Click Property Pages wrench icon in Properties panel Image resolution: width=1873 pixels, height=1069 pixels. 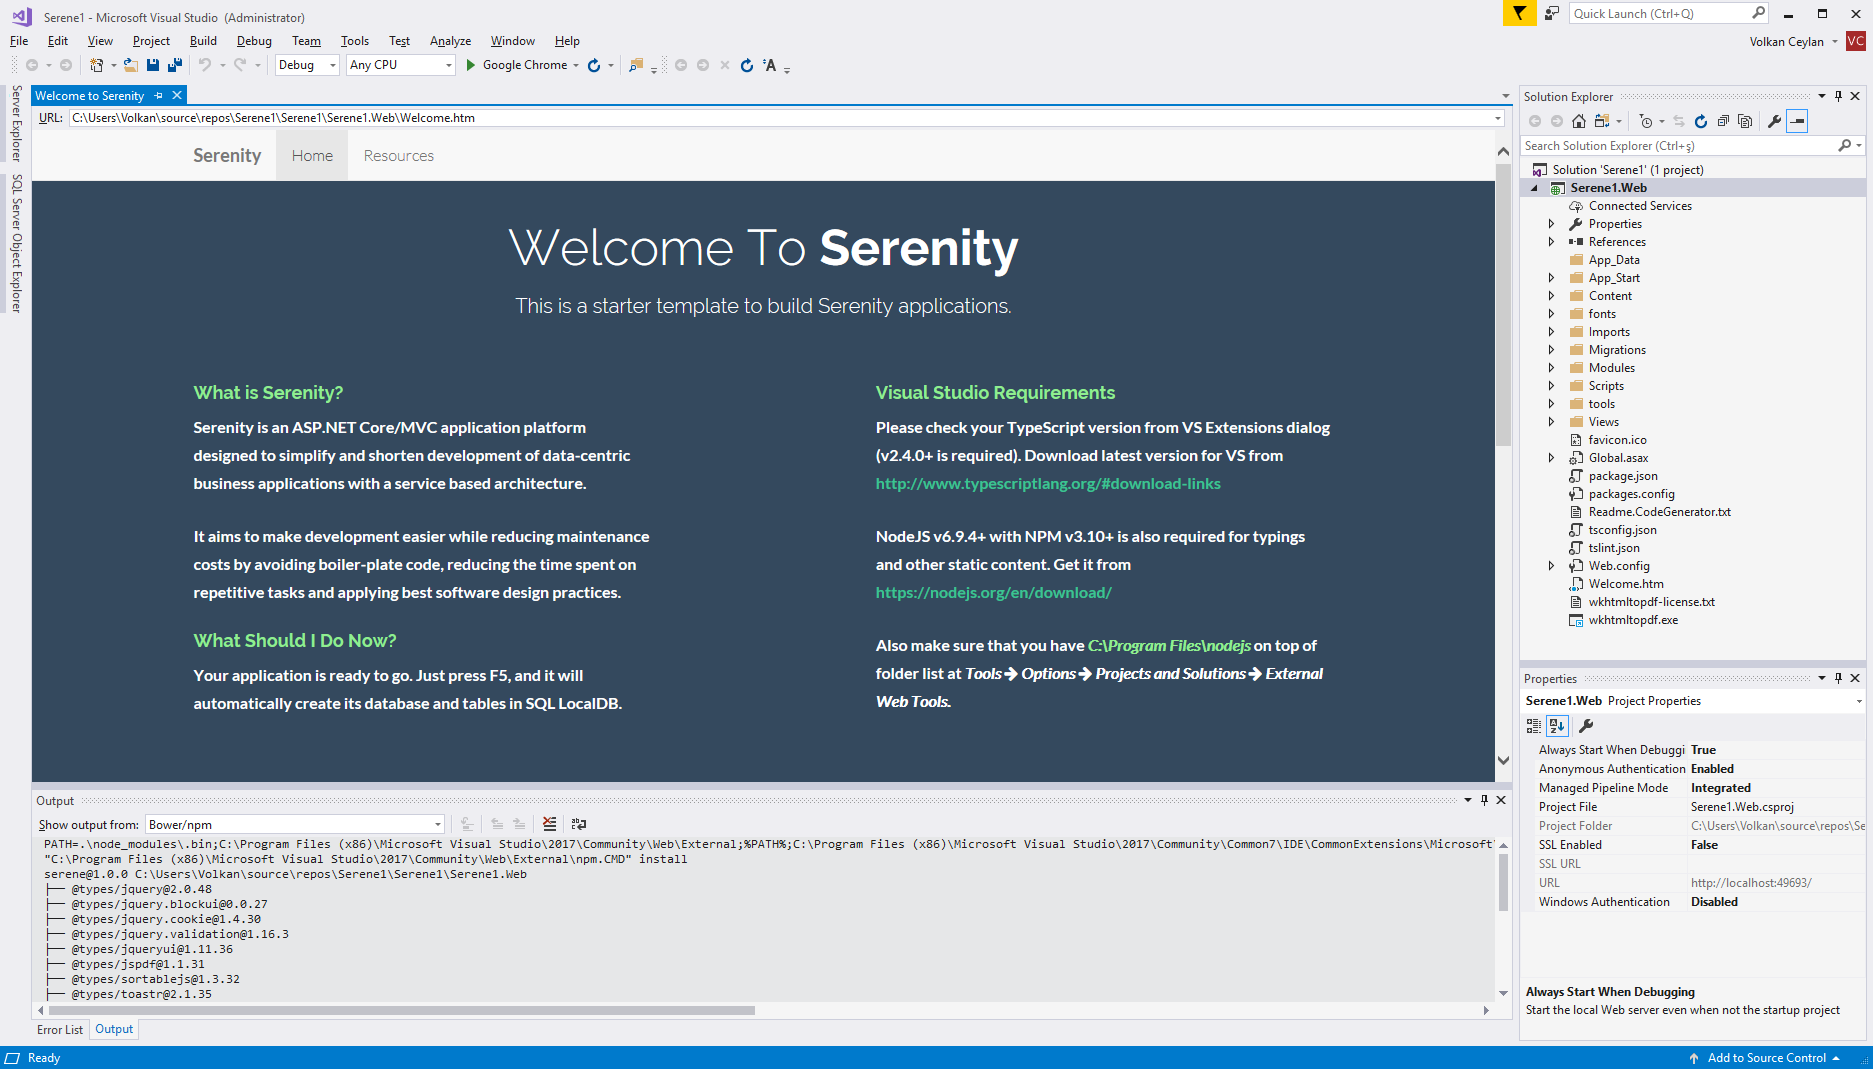1586,726
